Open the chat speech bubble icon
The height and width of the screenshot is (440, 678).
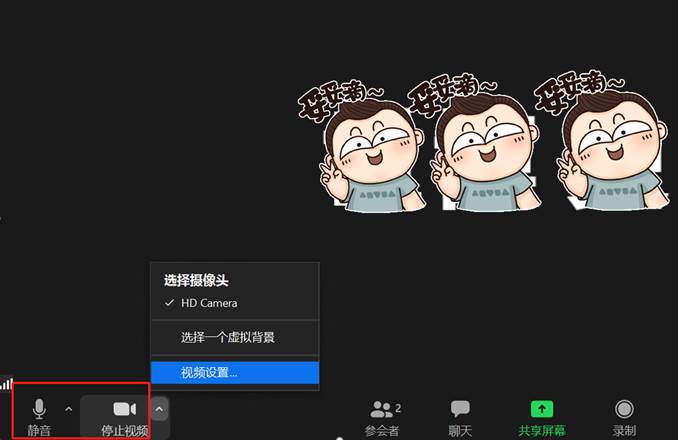click(x=460, y=409)
